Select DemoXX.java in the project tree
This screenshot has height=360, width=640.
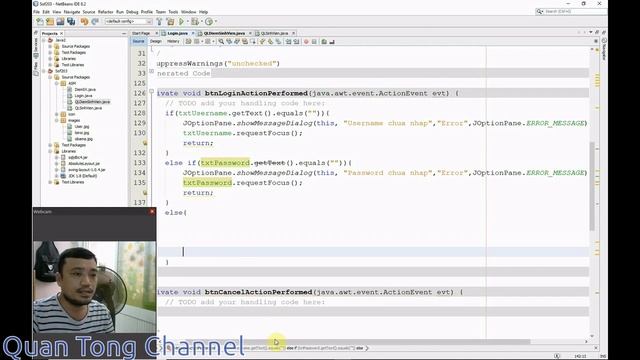85,89
